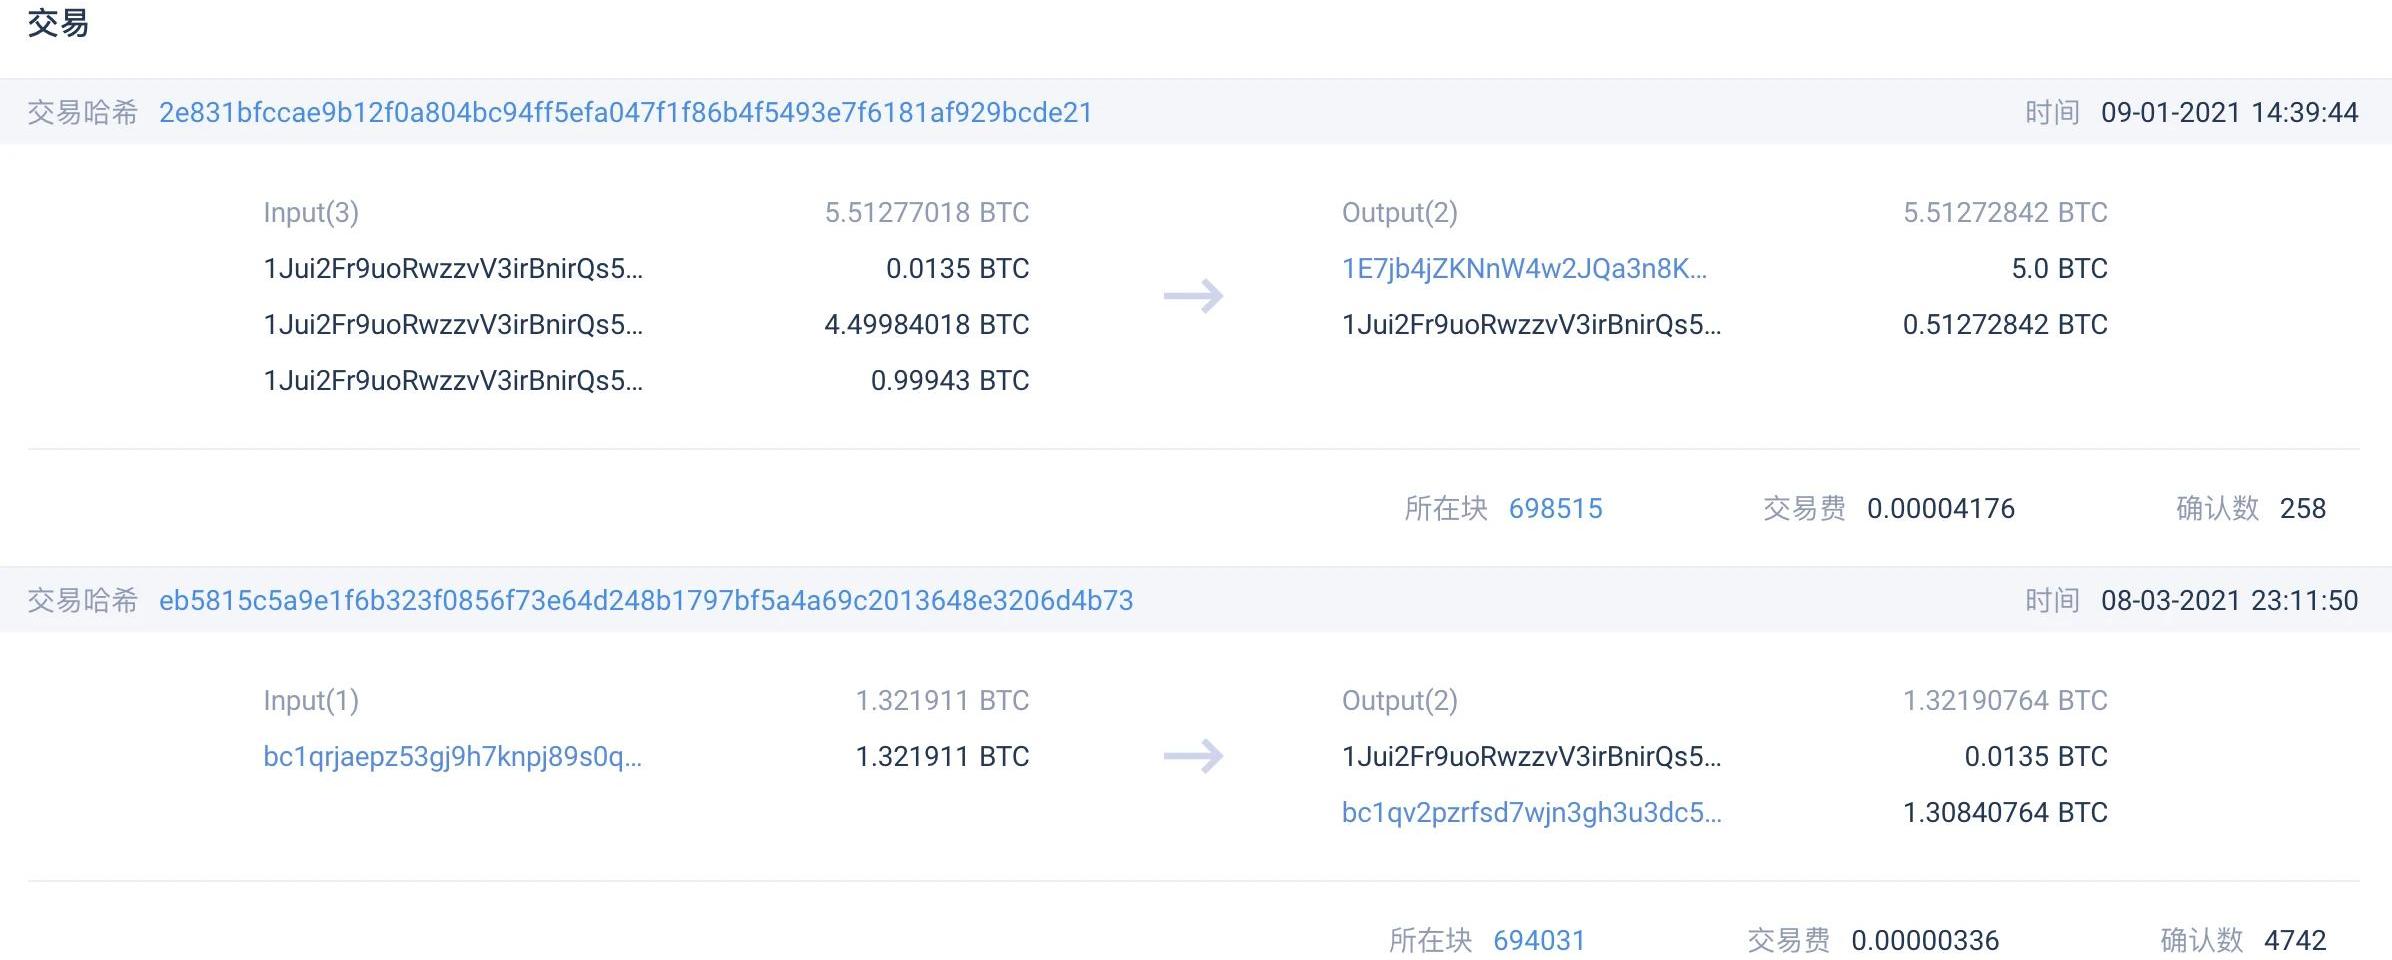
Task: Select the timestamp 09-01-2021 14:39:44
Action: (2229, 112)
